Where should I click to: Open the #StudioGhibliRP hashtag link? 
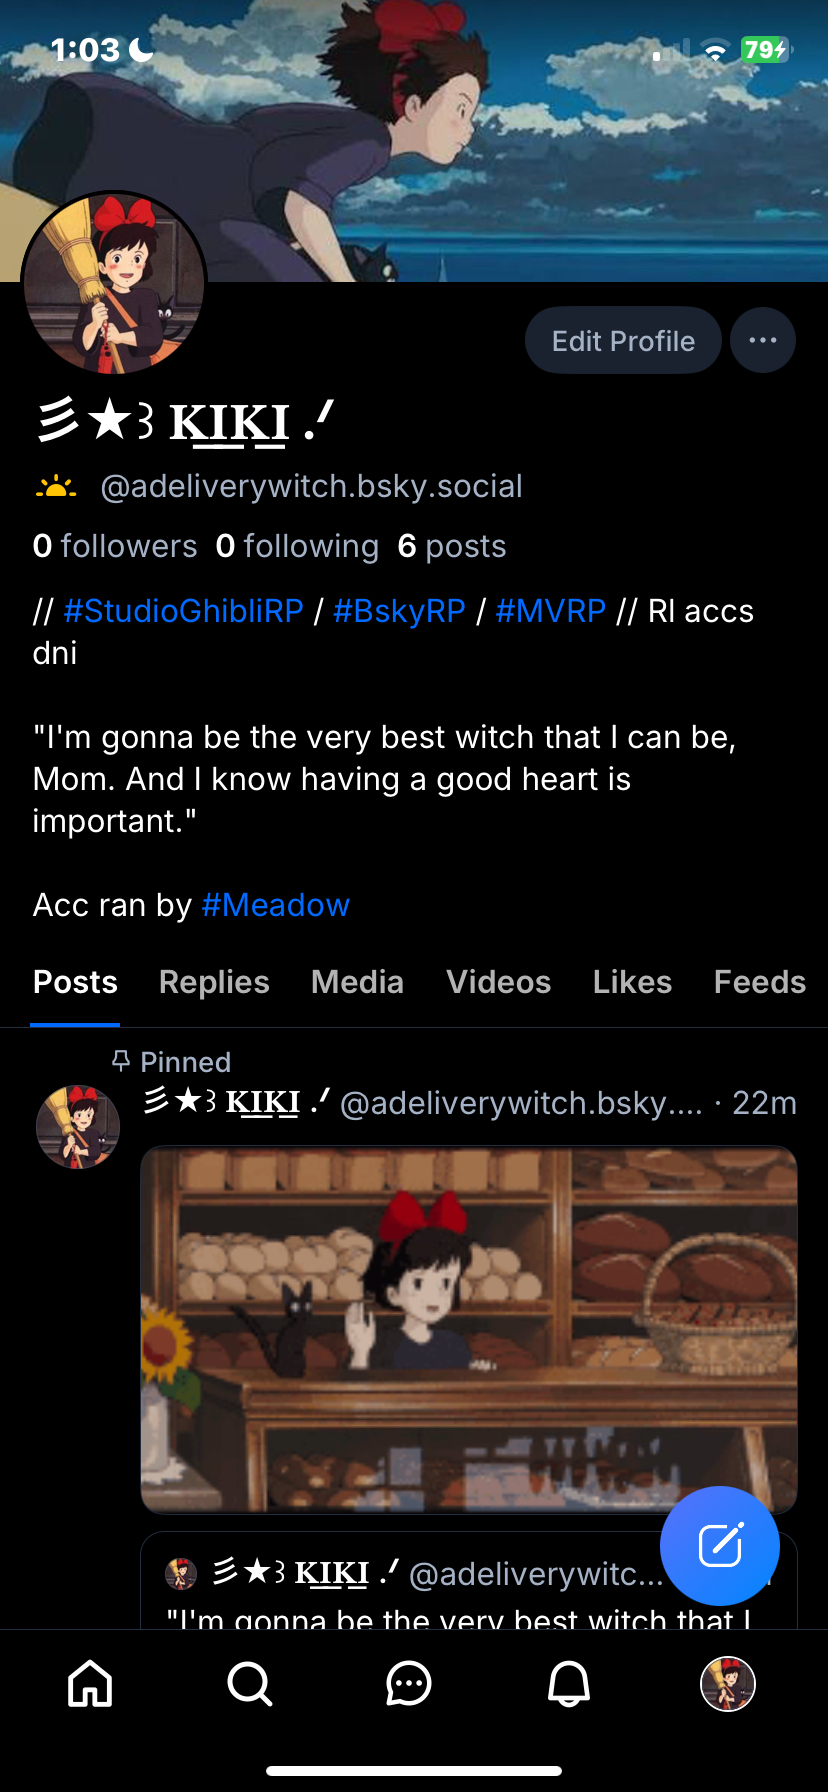click(x=183, y=611)
